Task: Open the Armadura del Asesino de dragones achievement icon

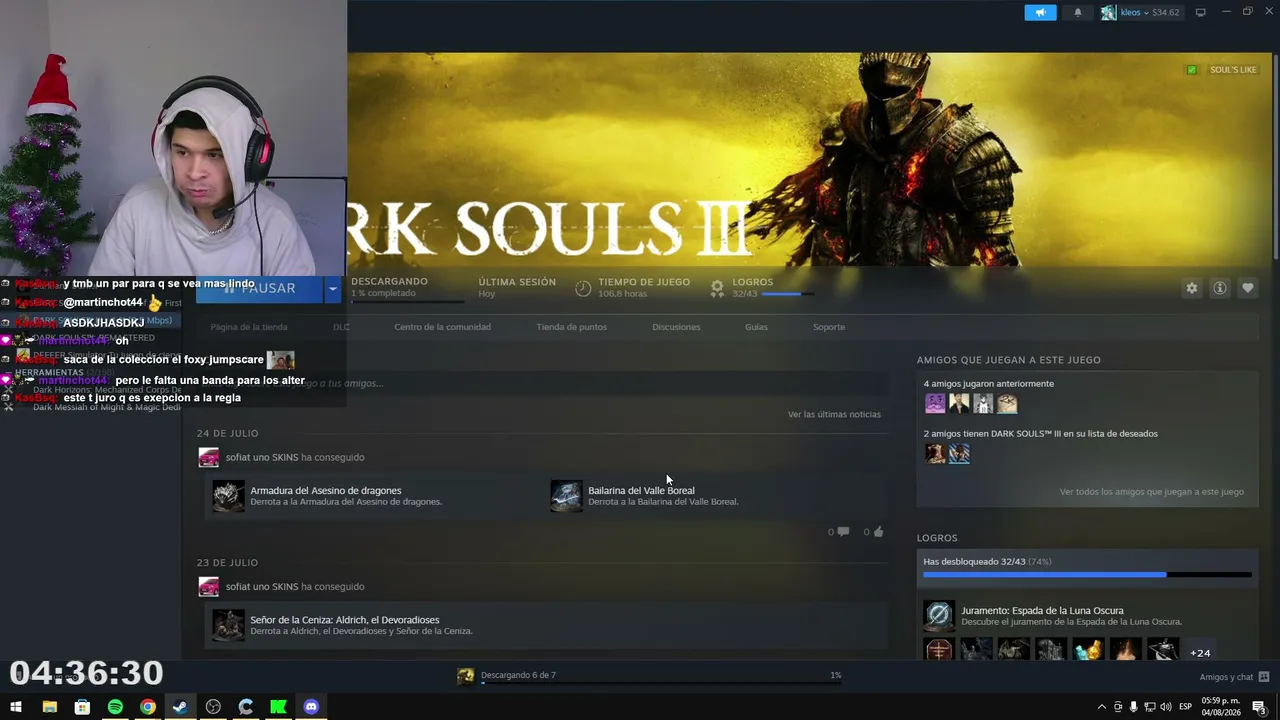Action: point(228,496)
